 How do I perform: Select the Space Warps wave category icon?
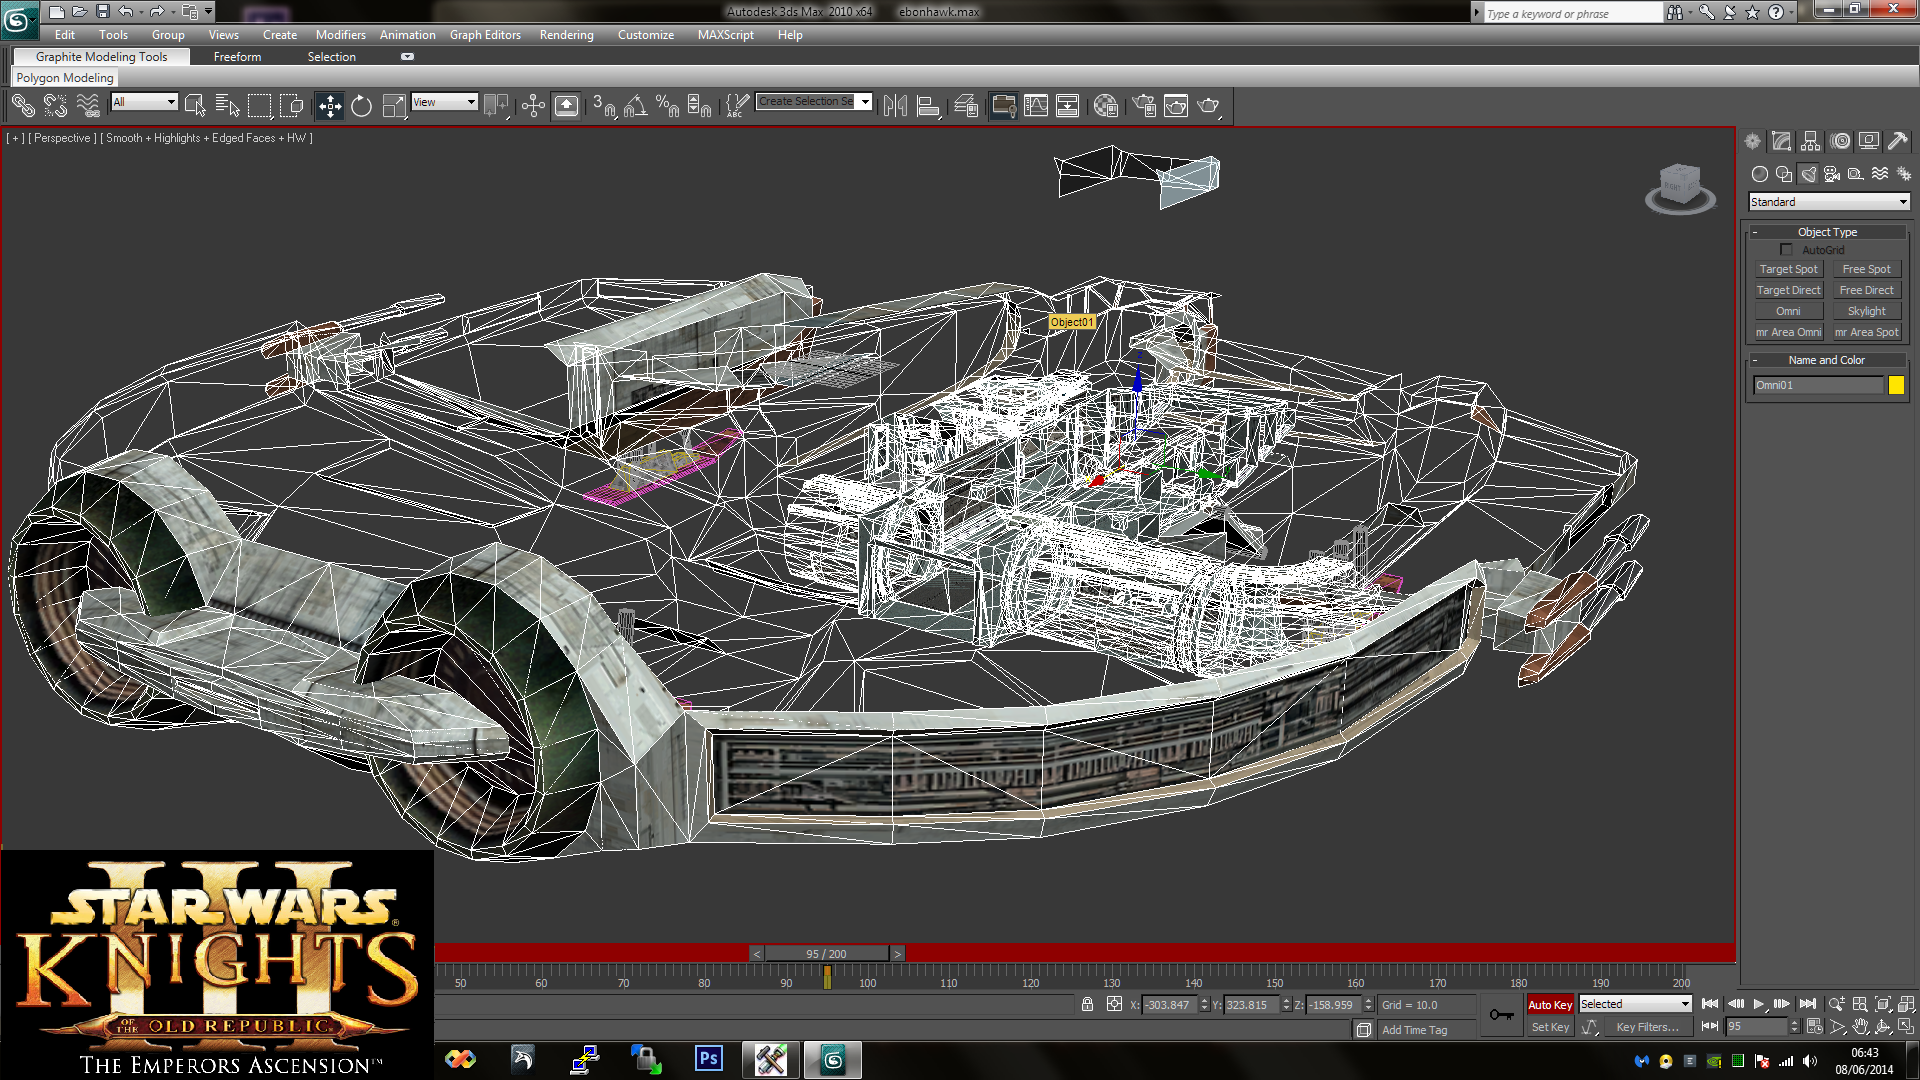click(1880, 174)
